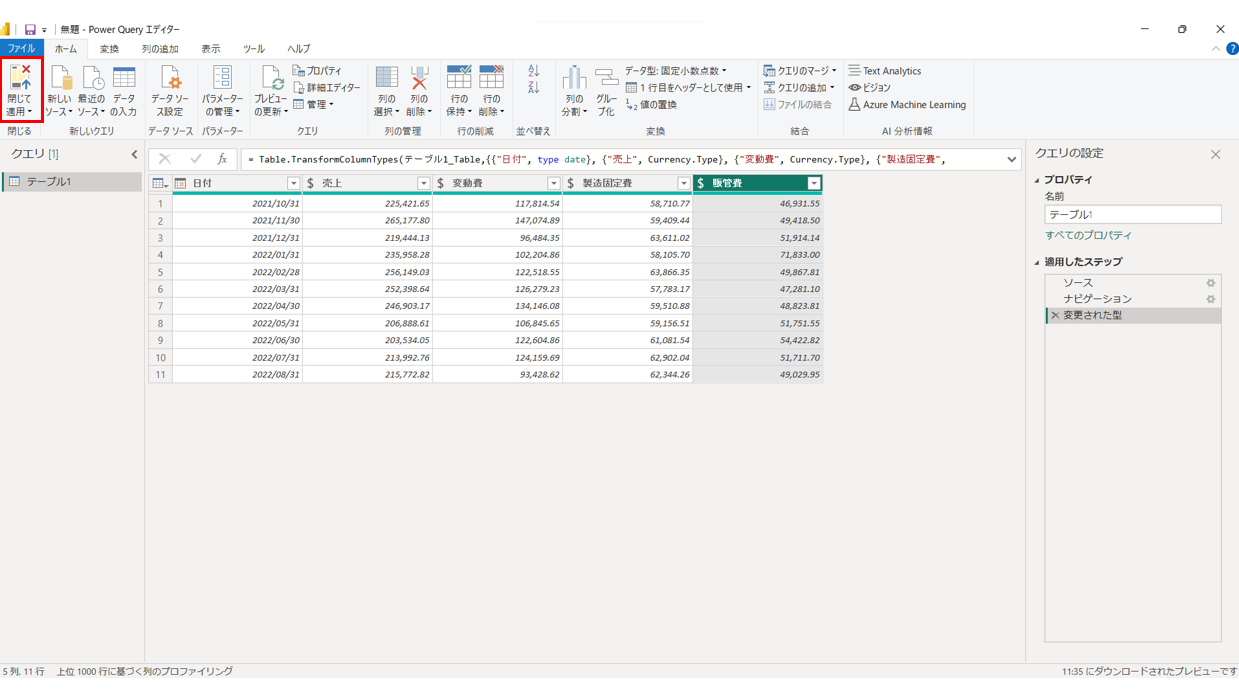Click the ビジョン vision button
The width and height of the screenshot is (1239, 694).
pos(869,88)
